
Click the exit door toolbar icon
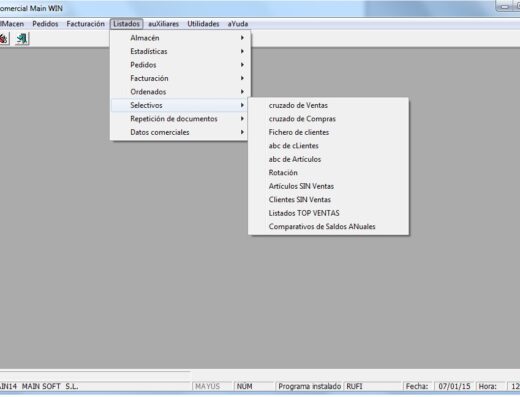(22, 39)
